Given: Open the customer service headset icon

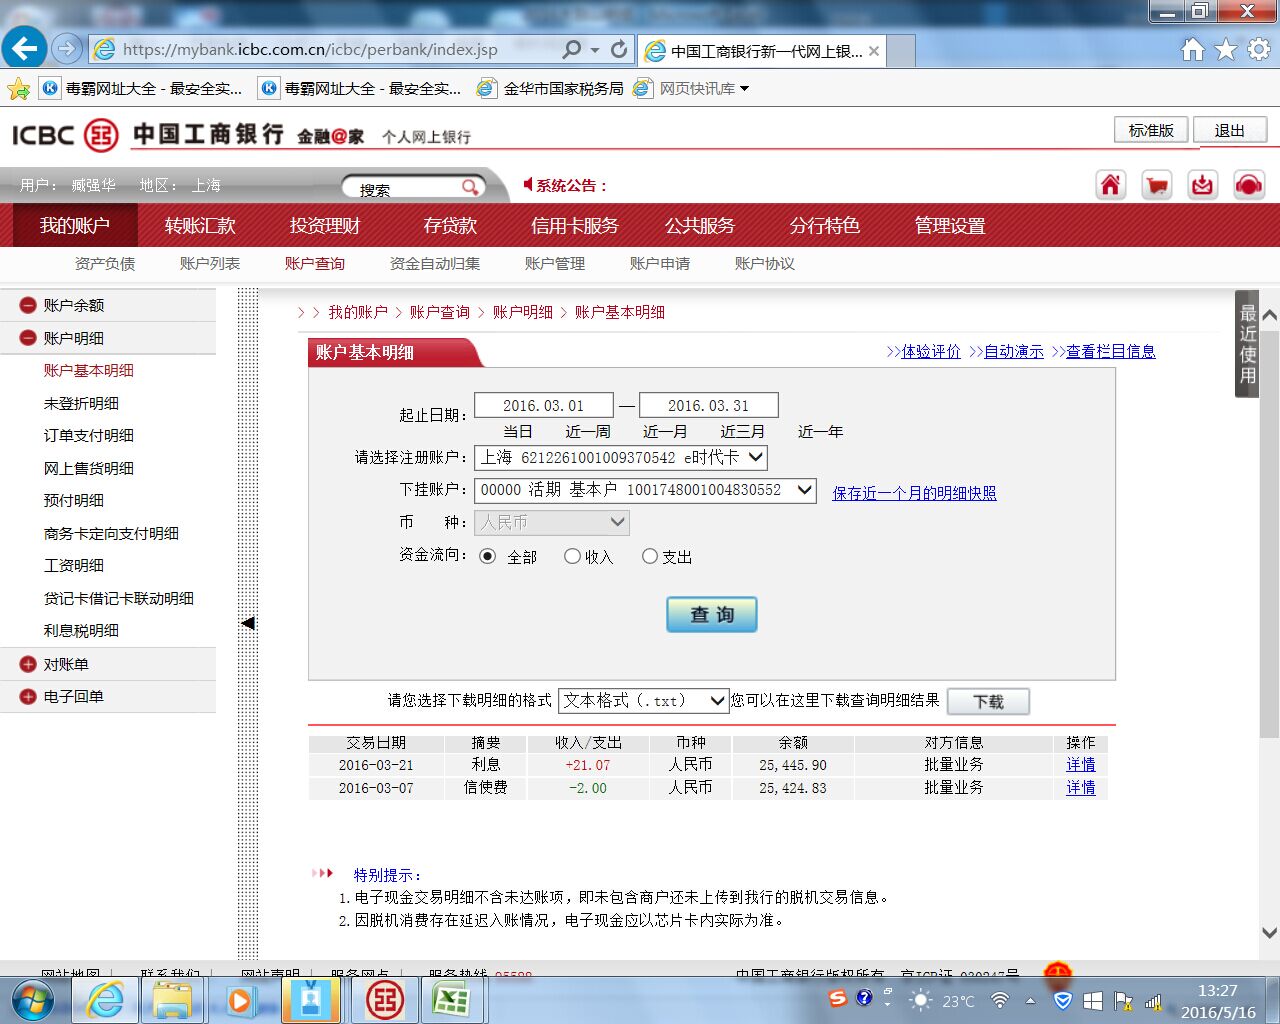Looking at the screenshot, I should [1249, 185].
